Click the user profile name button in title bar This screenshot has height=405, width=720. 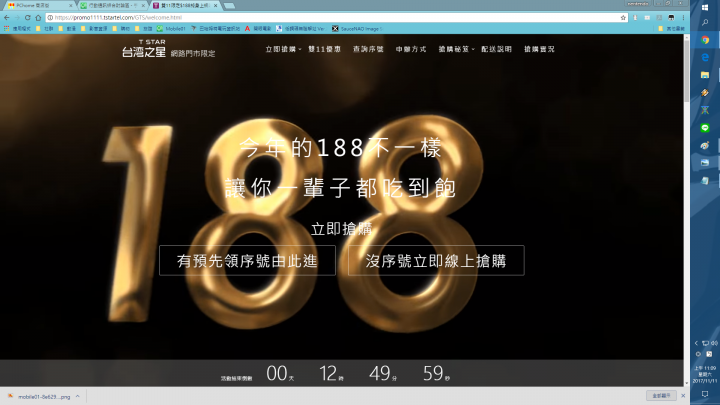tap(637, 3)
